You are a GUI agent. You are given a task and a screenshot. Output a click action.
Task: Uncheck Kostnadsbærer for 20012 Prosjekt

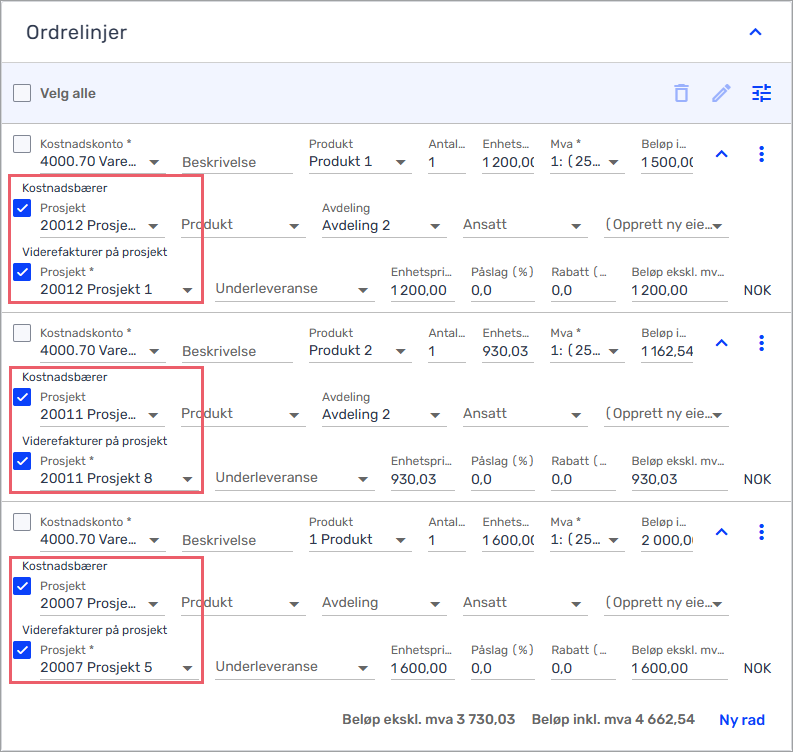22,208
